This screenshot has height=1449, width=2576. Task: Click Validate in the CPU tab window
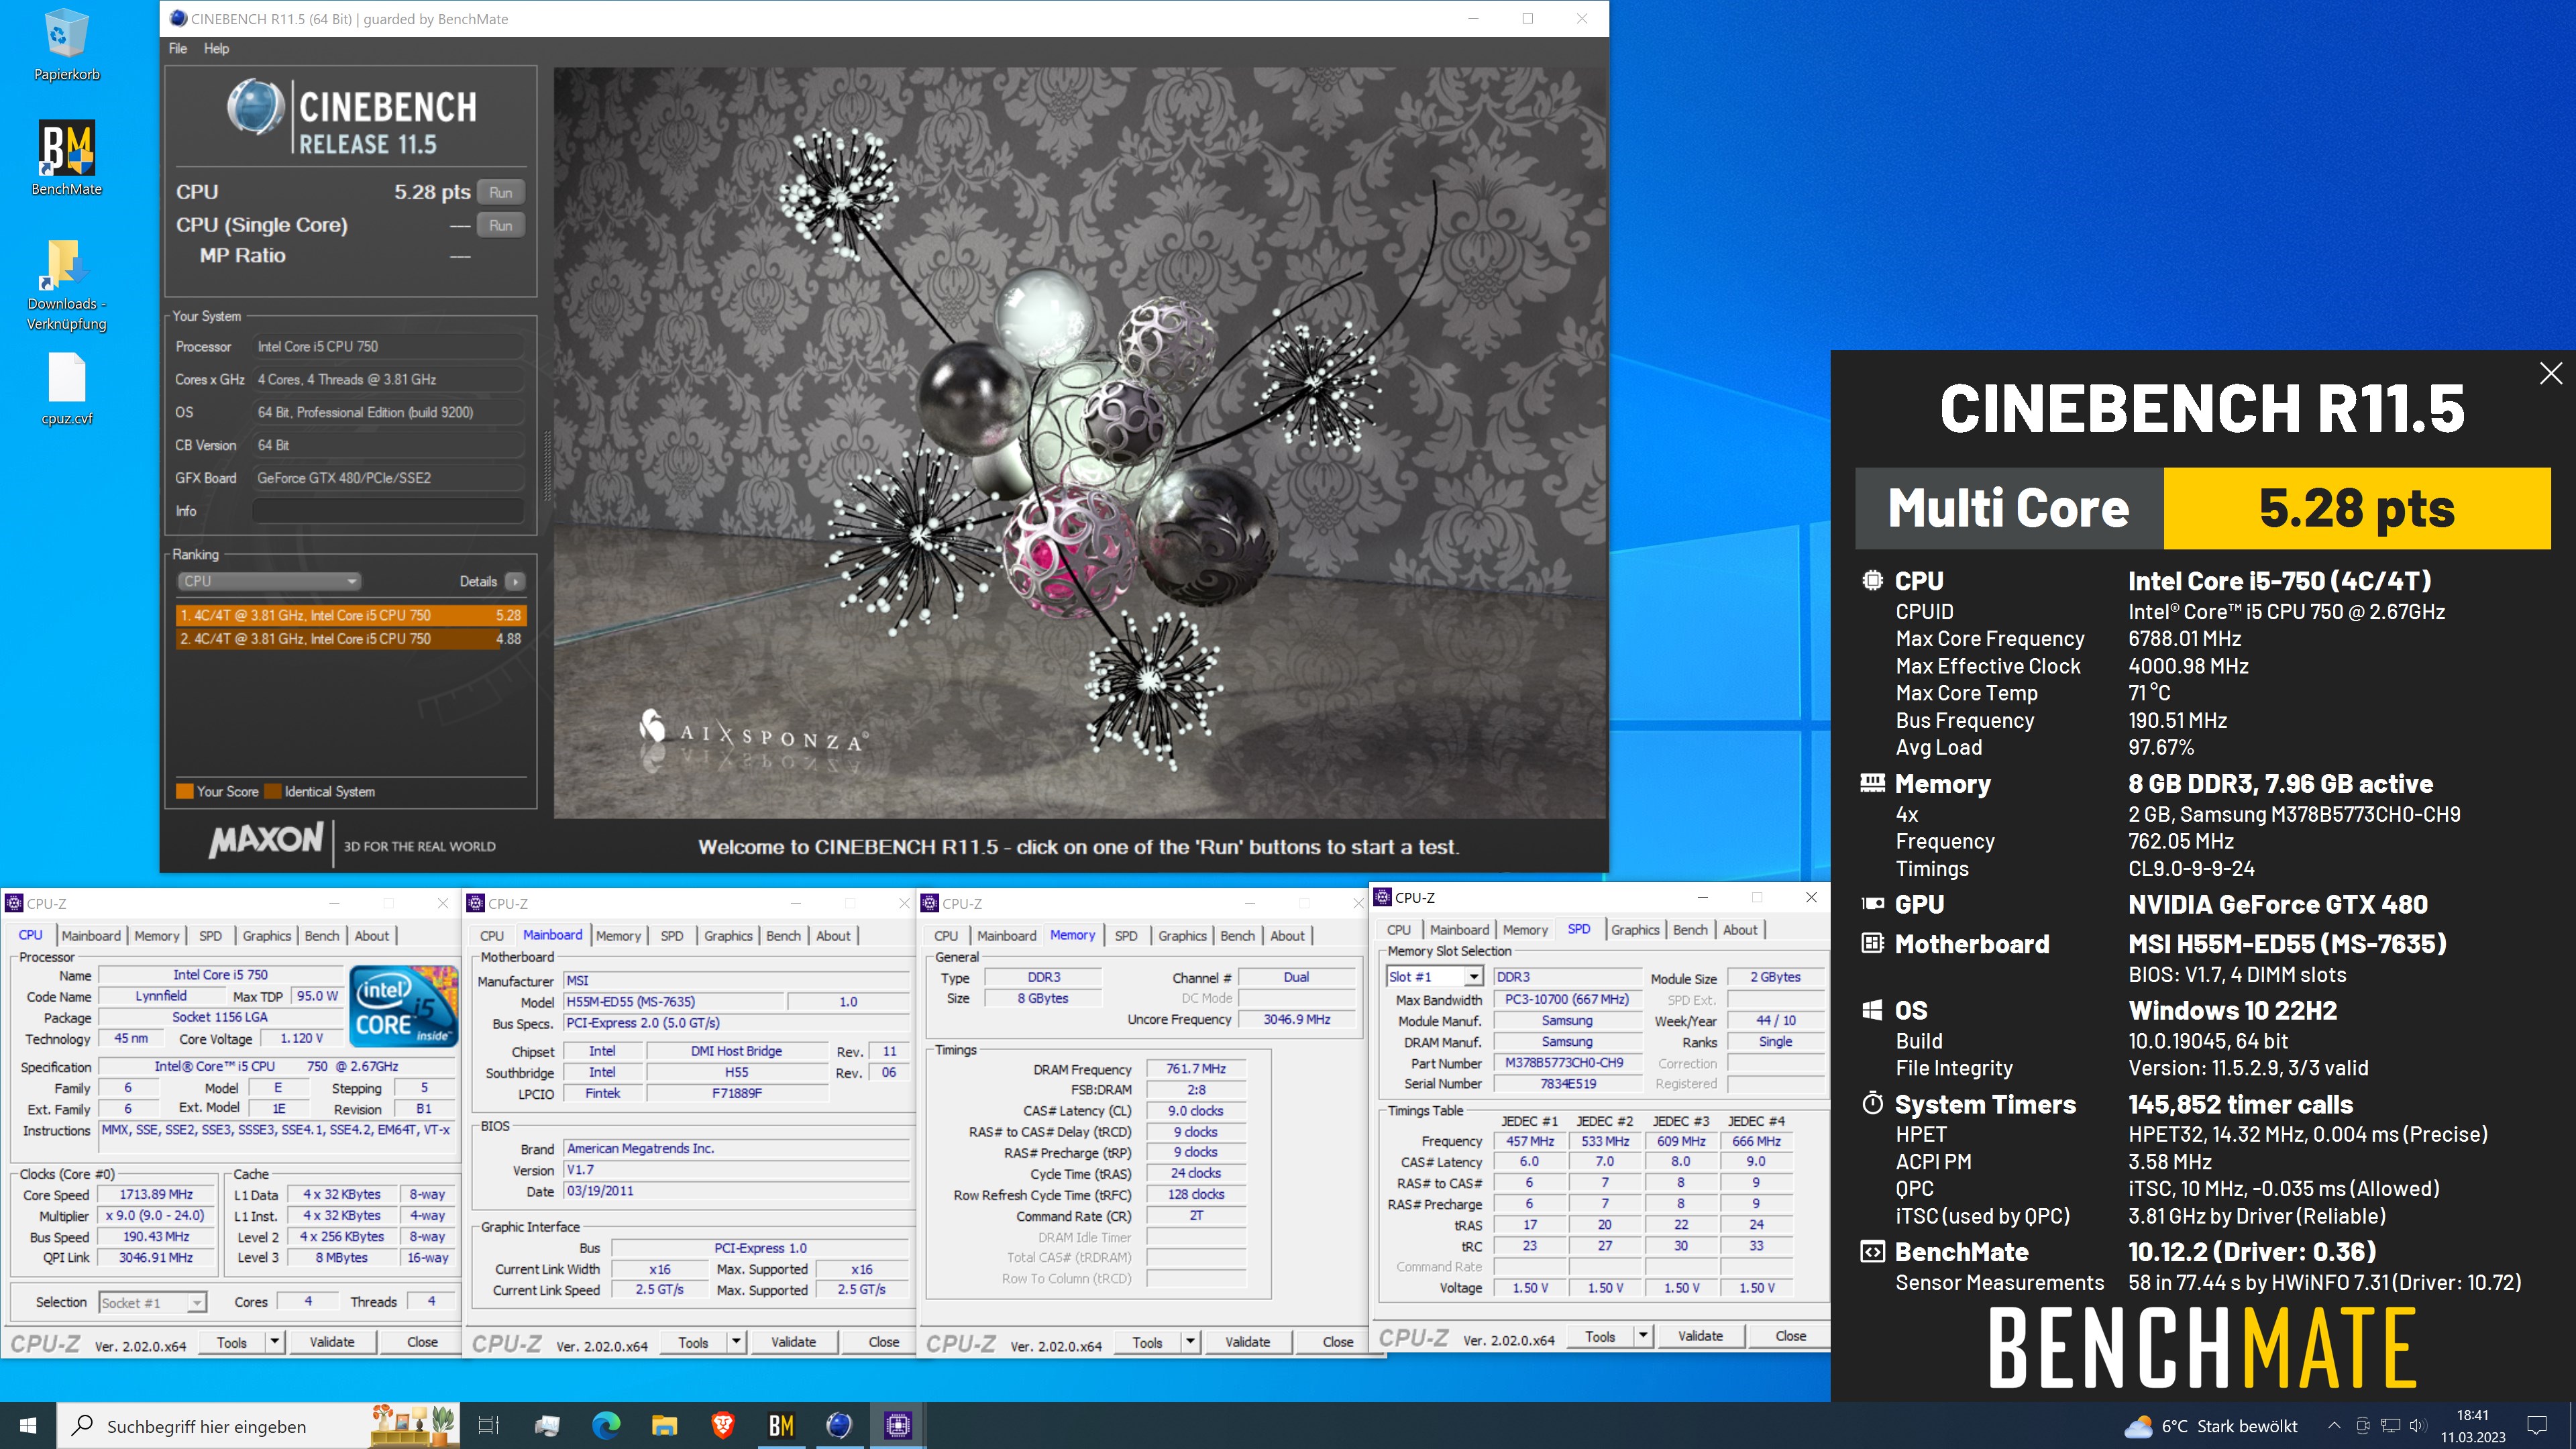coord(332,1341)
